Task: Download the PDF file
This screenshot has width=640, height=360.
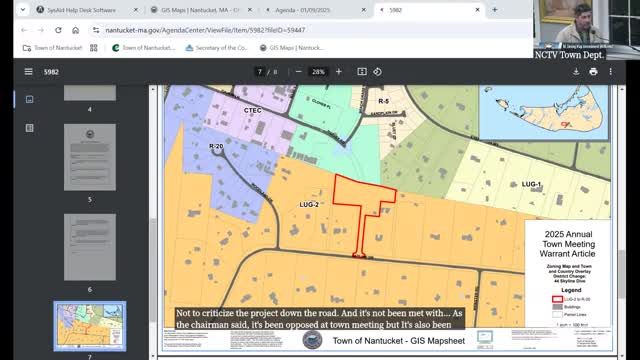Action: click(576, 72)
